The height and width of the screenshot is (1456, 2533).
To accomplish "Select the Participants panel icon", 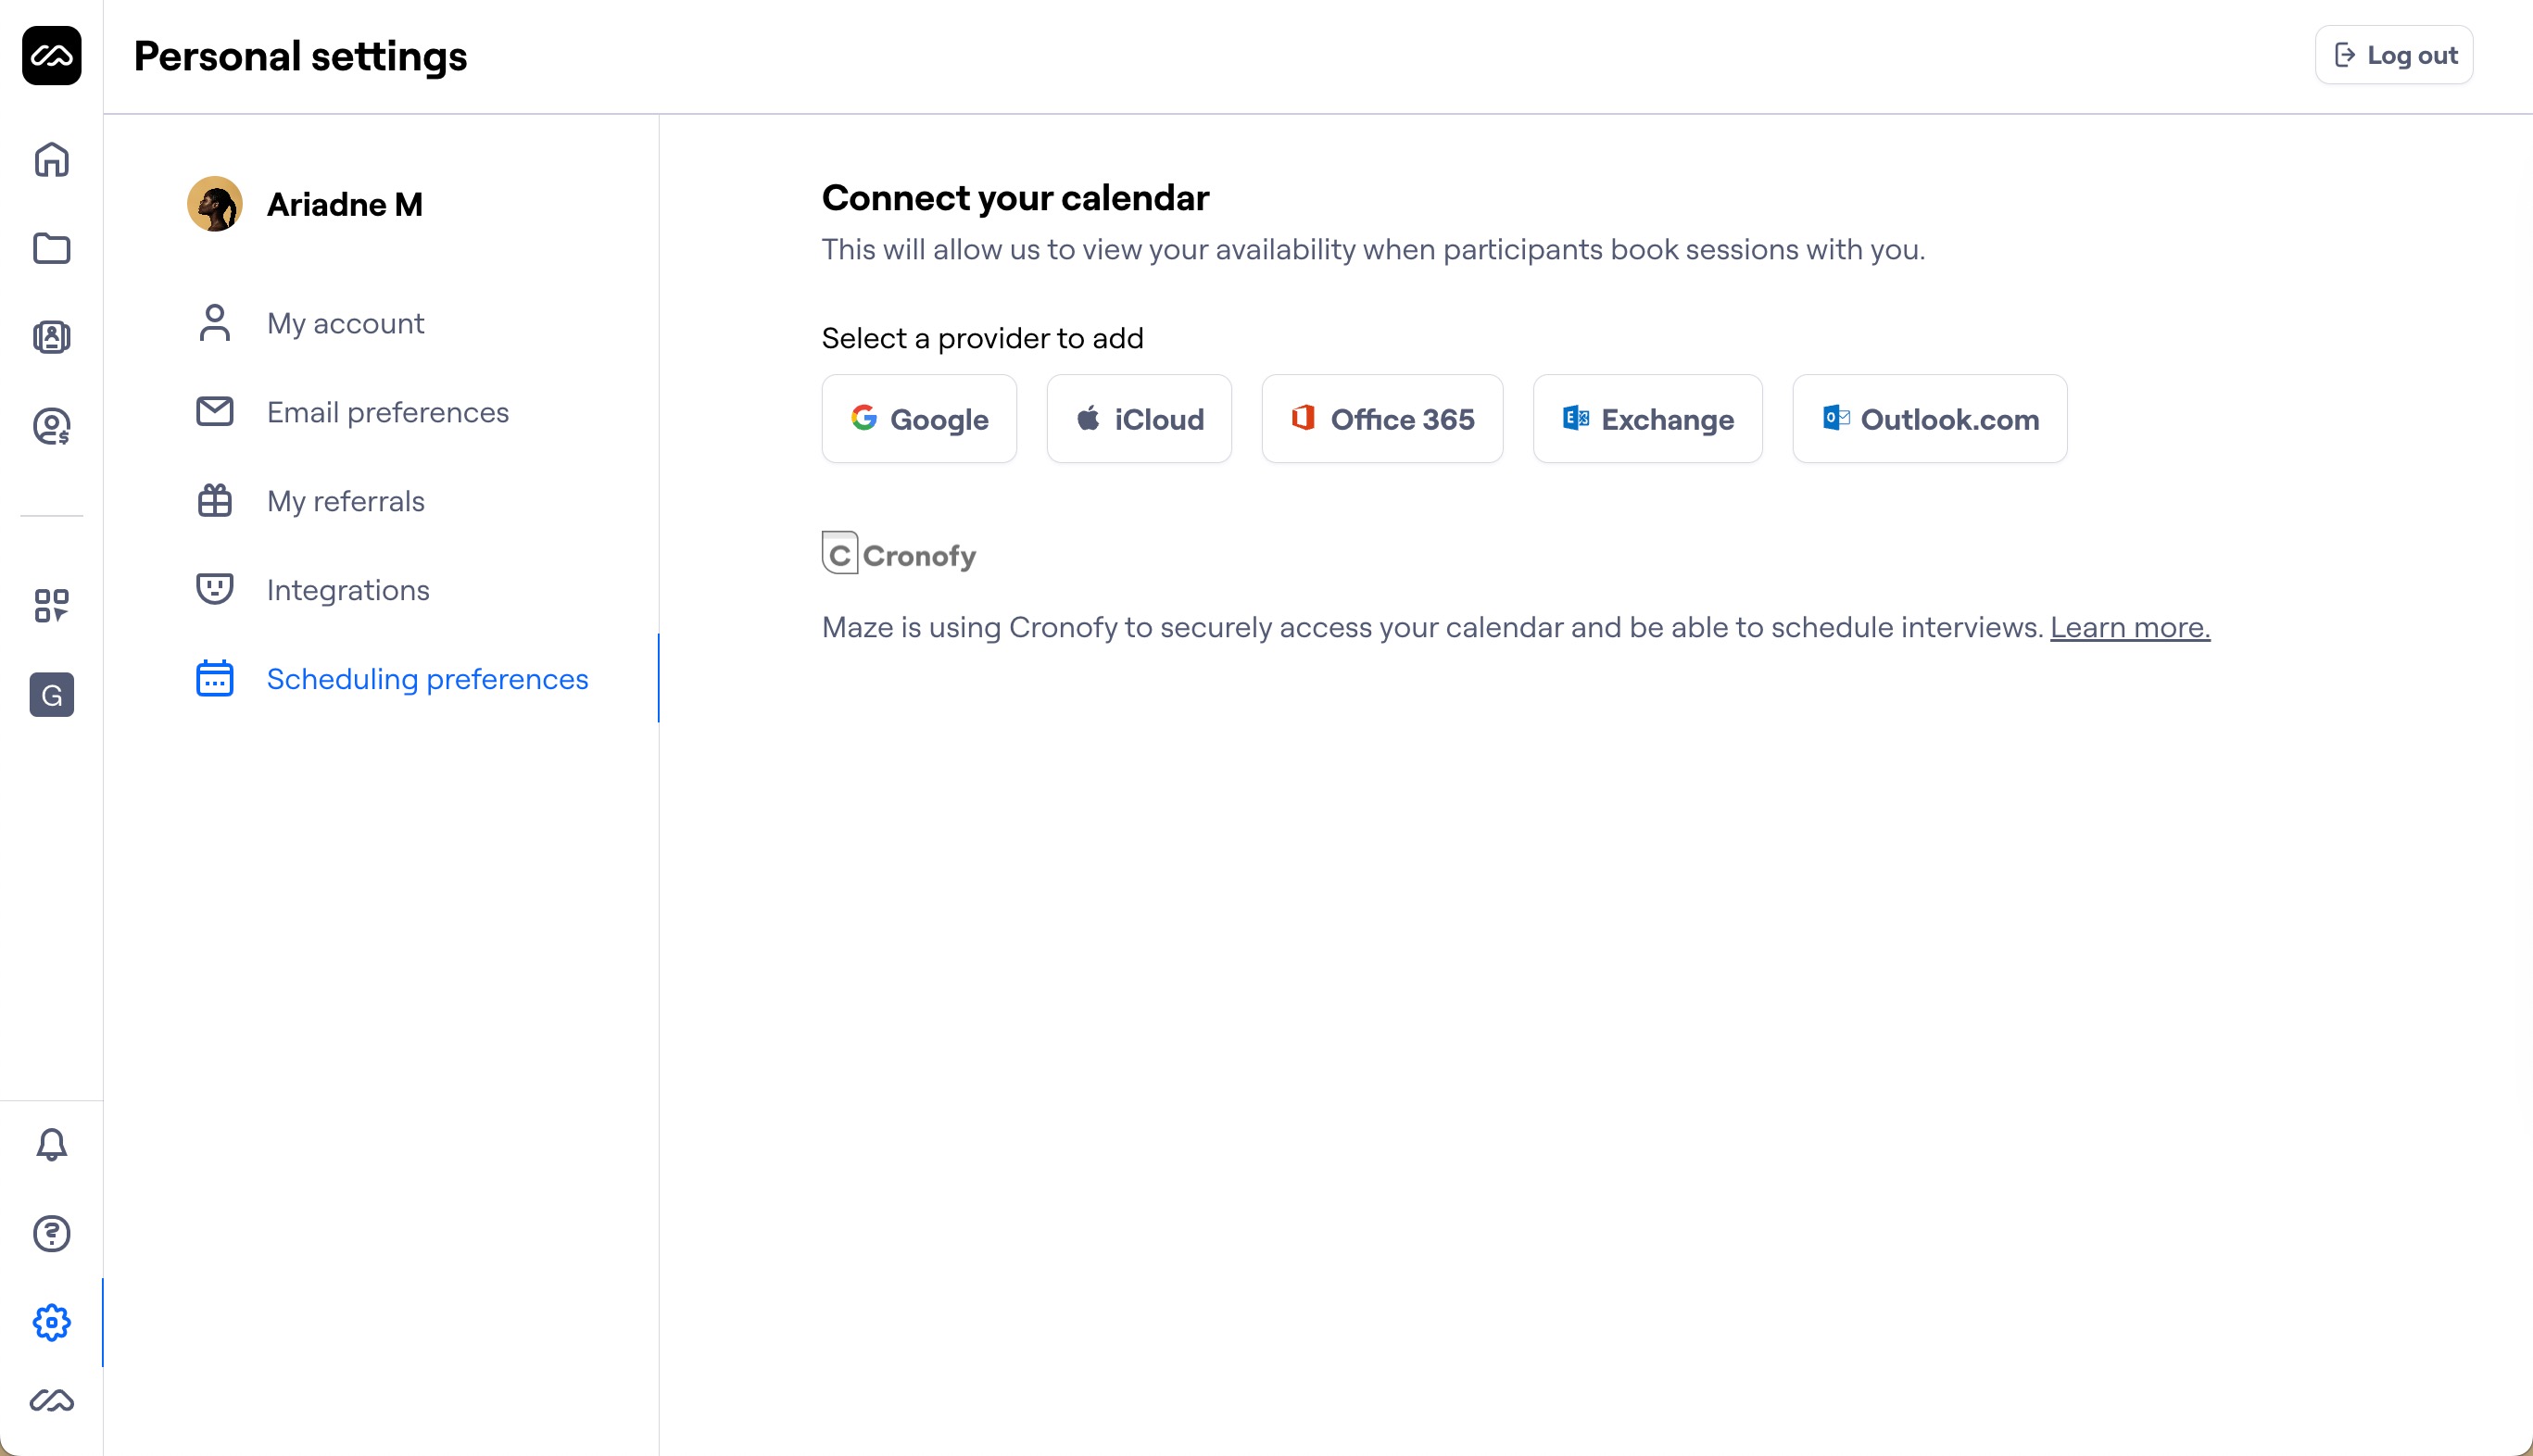I will 51,337.
